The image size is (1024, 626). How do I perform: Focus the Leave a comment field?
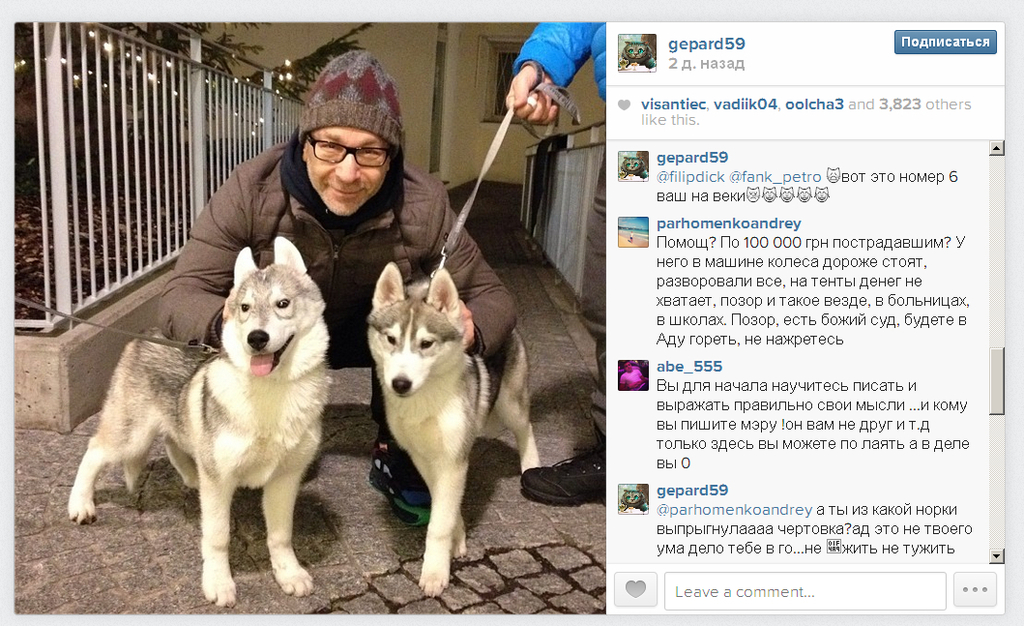pos(805,591)
